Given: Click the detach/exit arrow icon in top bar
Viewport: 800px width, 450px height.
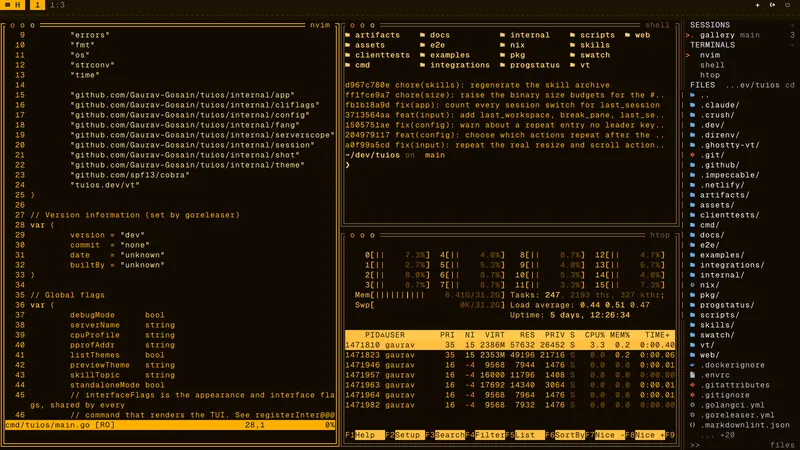Looking at the screenshot, I should [772, 5].
